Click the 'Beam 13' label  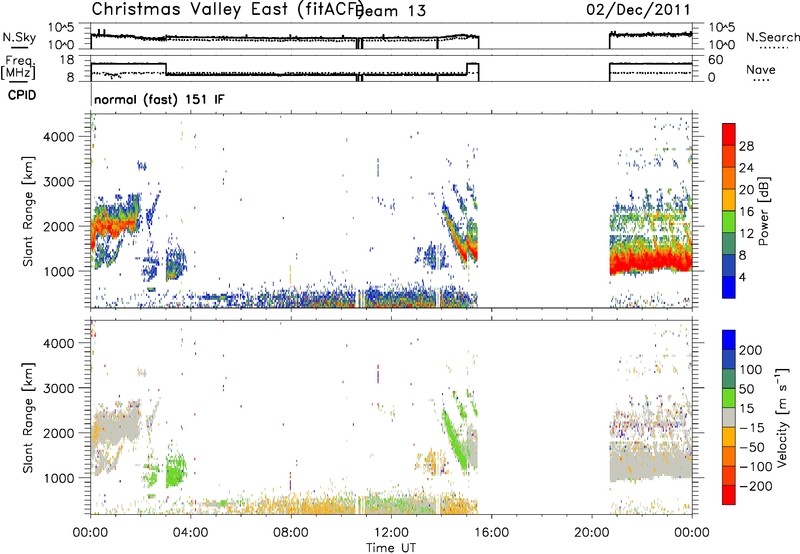[393, 11]
